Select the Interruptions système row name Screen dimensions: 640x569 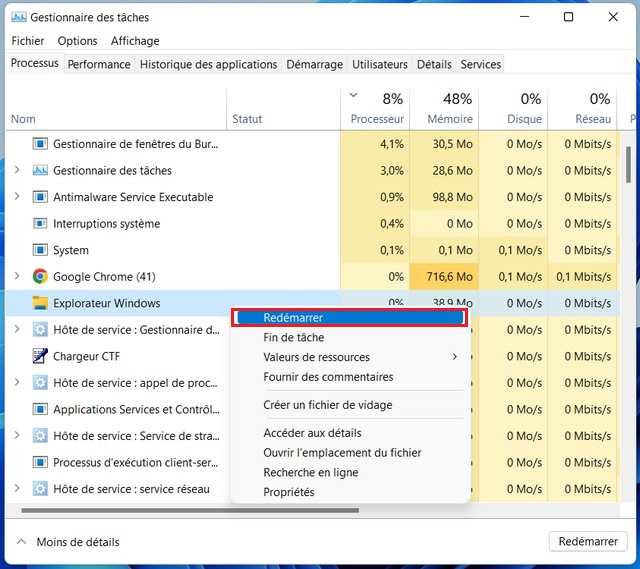[x=107, y=224]
